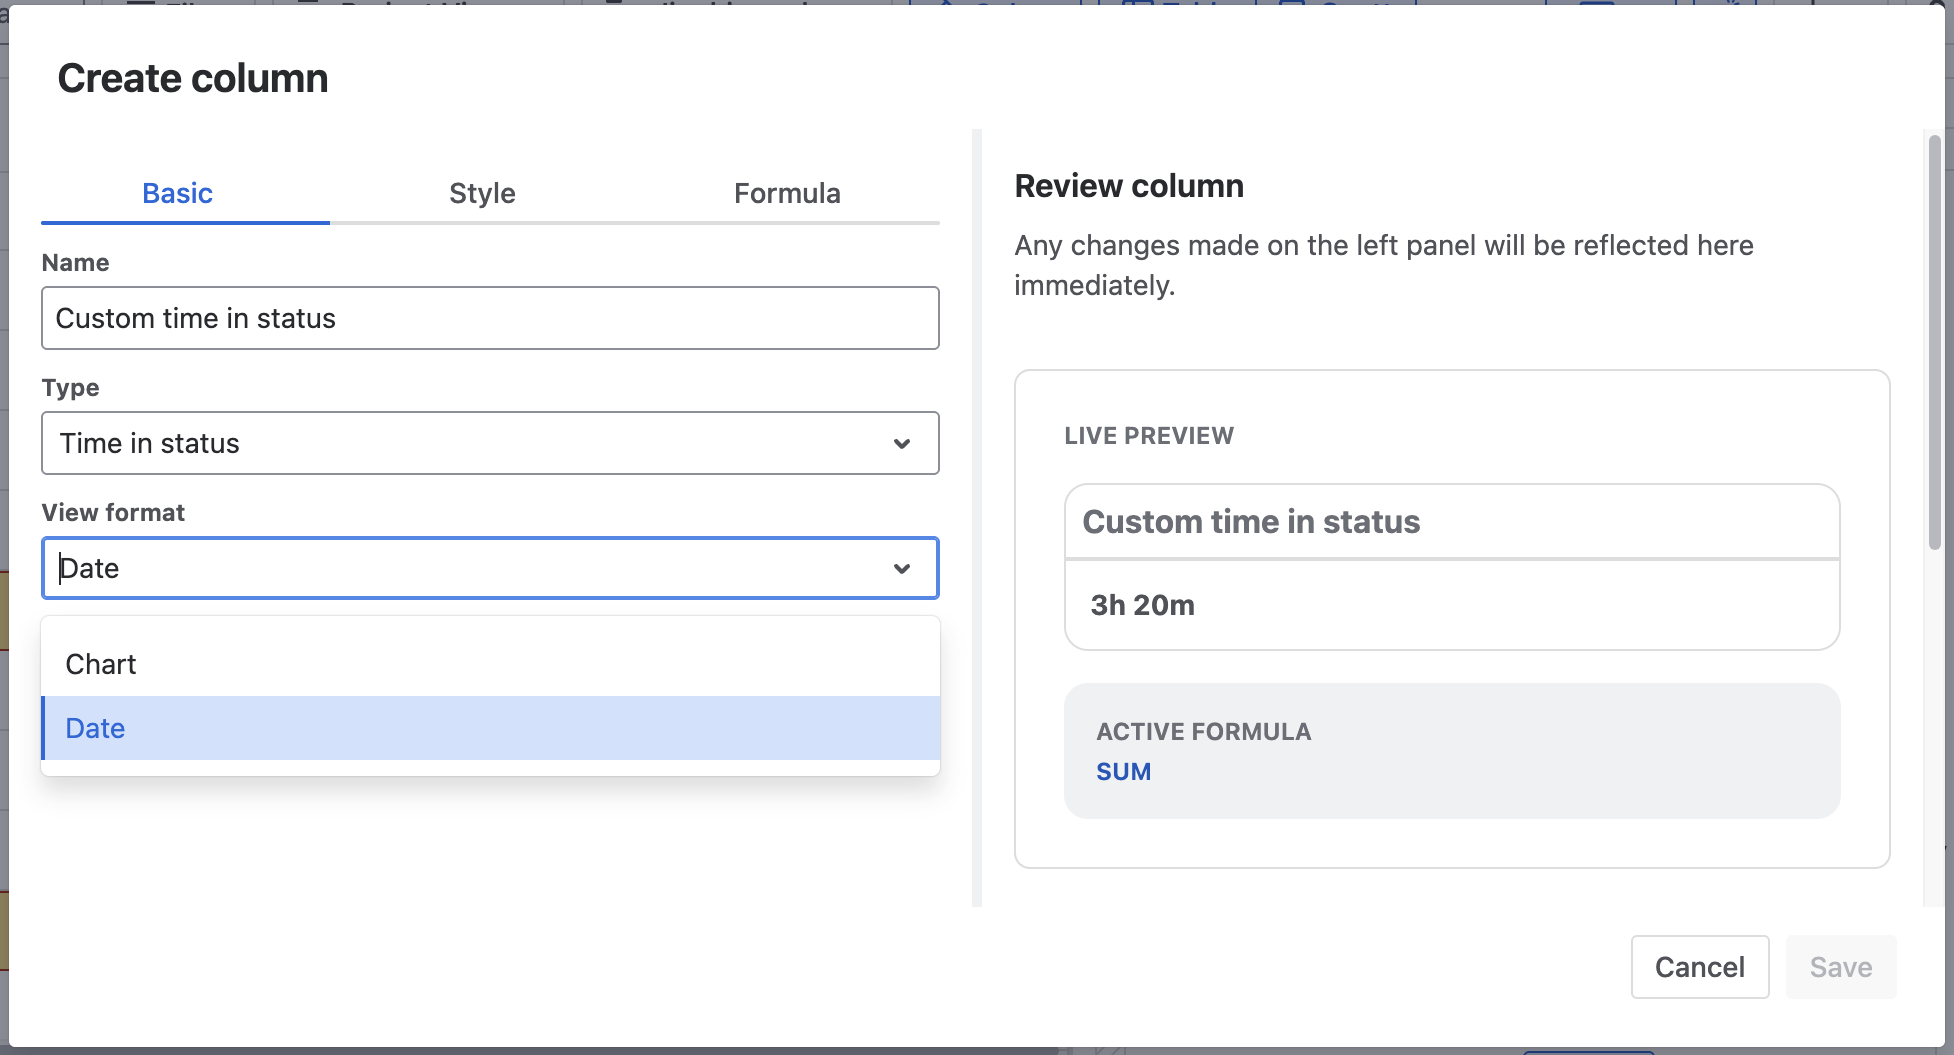Click the SUM active formula text
Screen dimensions: 1954x1055
pos(1123,772)
